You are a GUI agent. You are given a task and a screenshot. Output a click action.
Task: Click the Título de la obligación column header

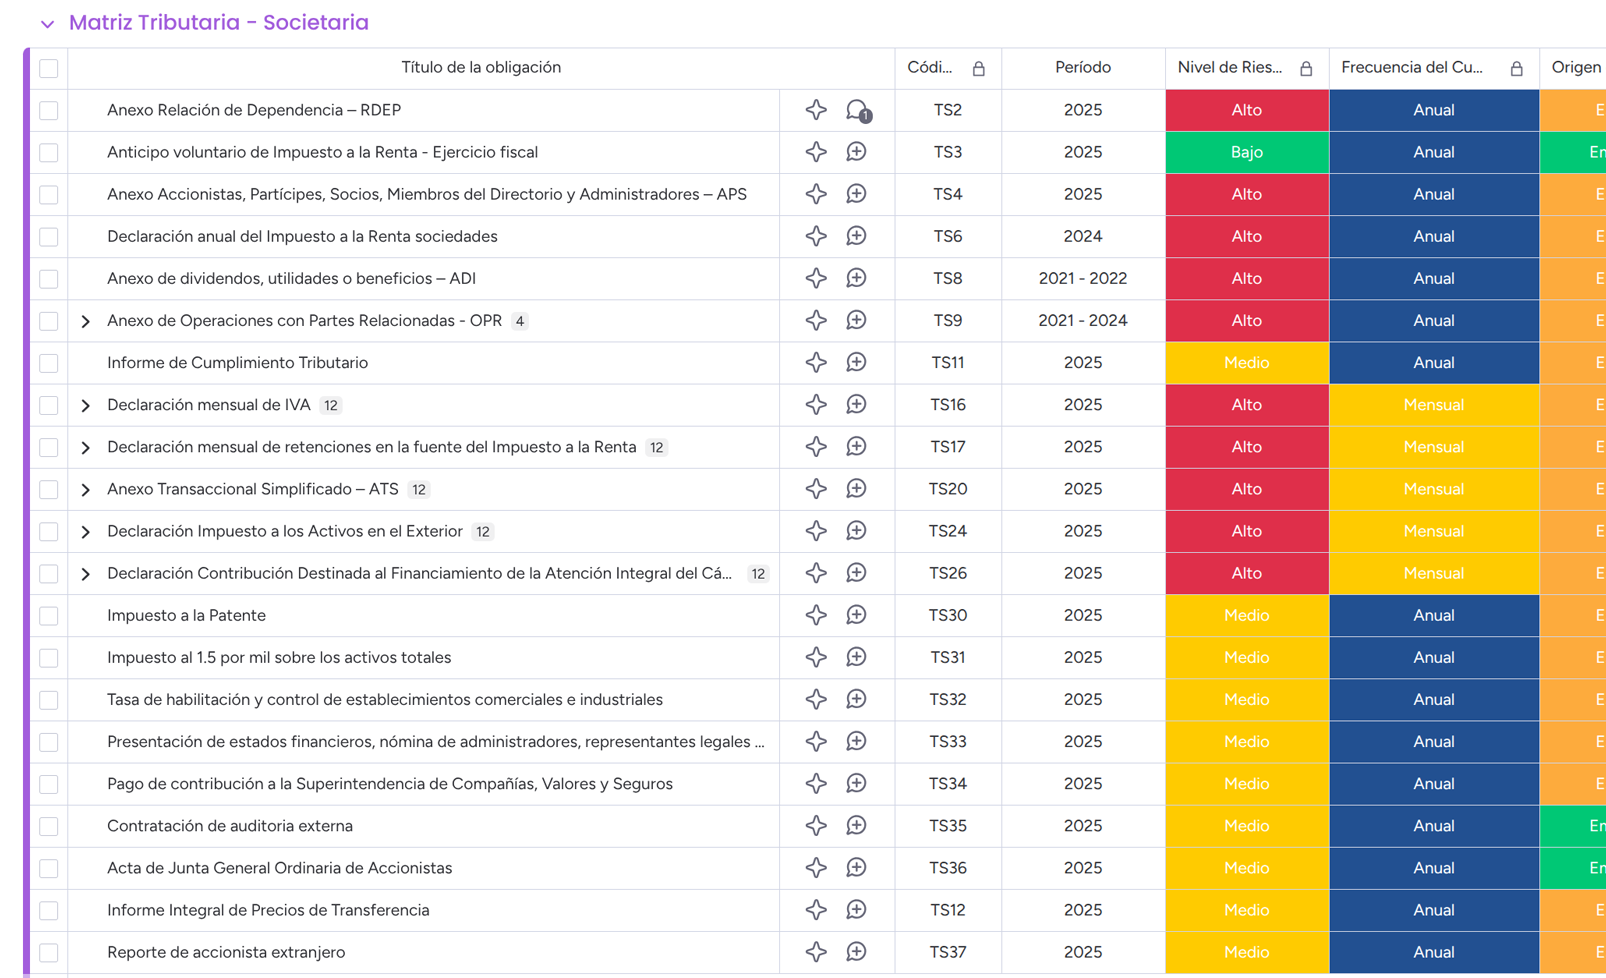(x=480, y=68)
